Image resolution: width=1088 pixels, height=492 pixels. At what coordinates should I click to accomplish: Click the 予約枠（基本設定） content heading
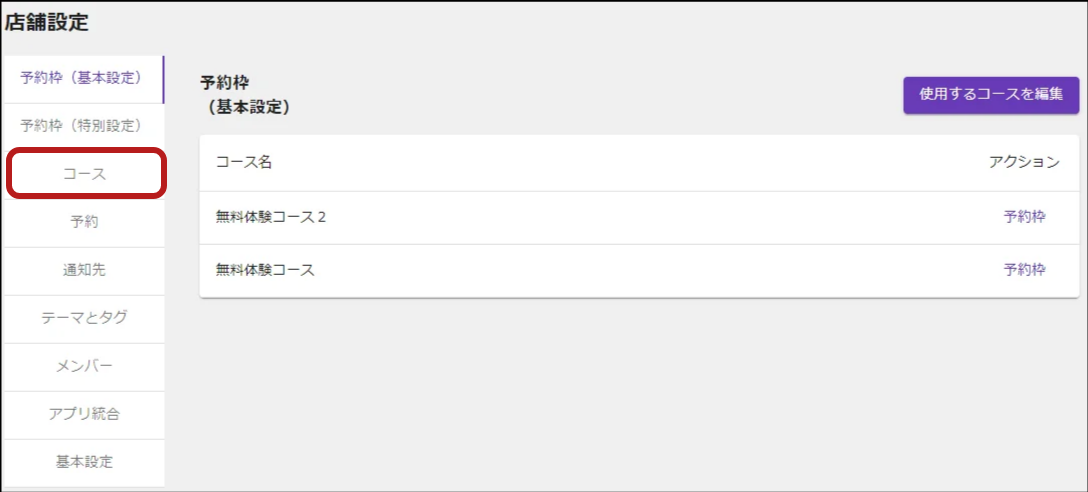pyautogui.click(x=245, y=95)
